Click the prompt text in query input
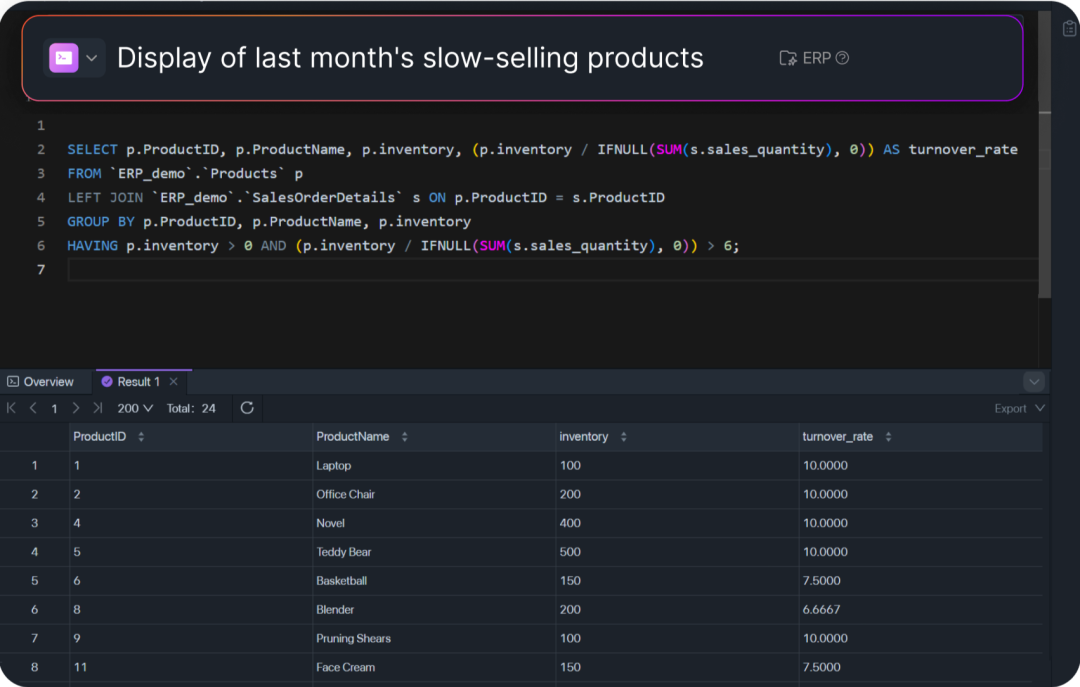Screen dimensions: 1080x687 pyautogui.click(x=410, y=58)
